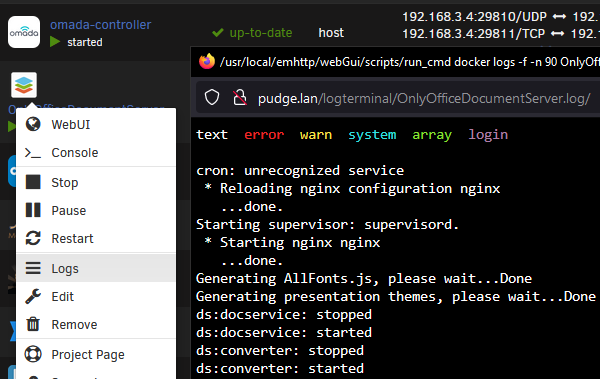
Task: Click the crossed-out padlock insecure connection icon
Action: pos(240,98)
